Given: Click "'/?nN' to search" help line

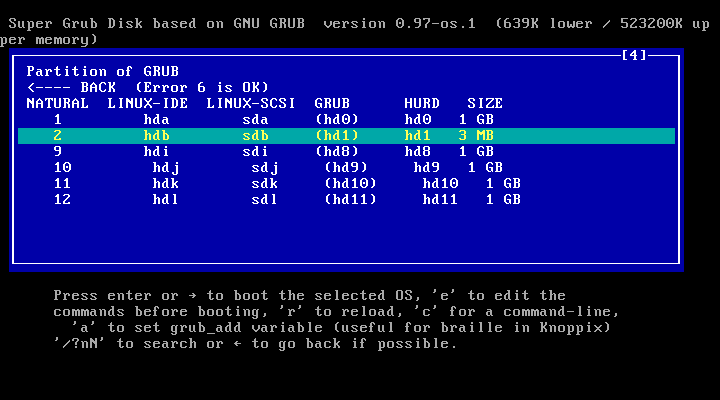Looking at the screenshot, I should (x=255, y=344).
